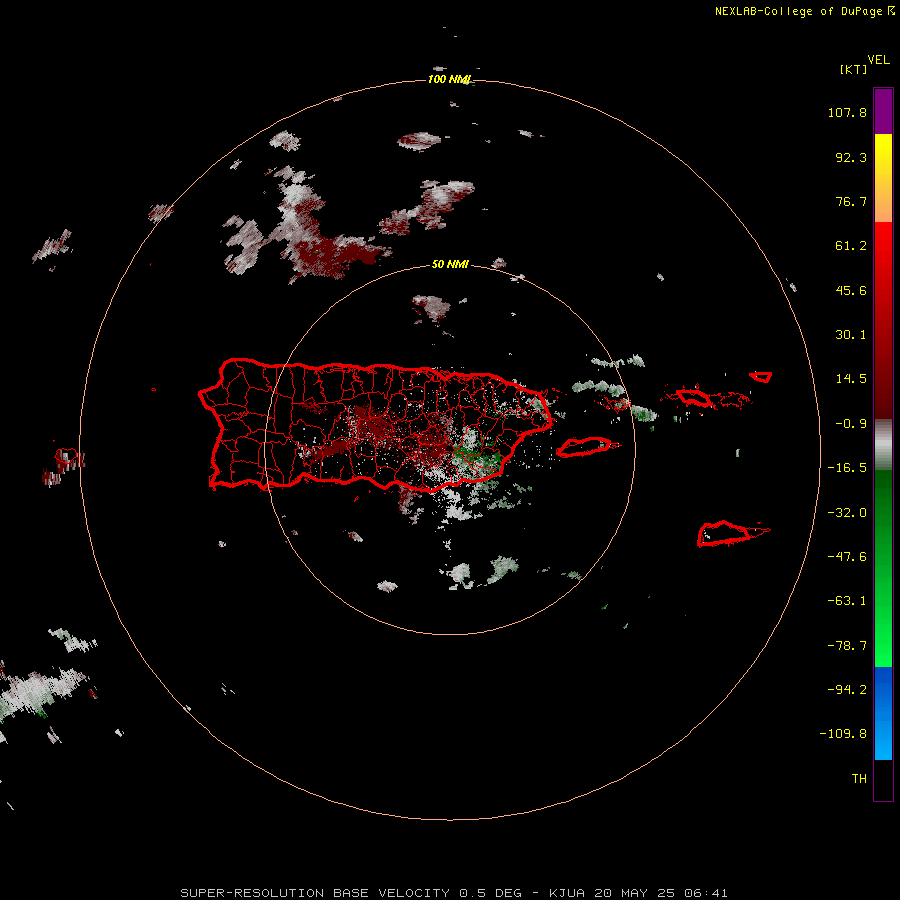This screenshot has width=900, height=900.
Task: Click the 107.8 scale value
Action: point(847,112)
